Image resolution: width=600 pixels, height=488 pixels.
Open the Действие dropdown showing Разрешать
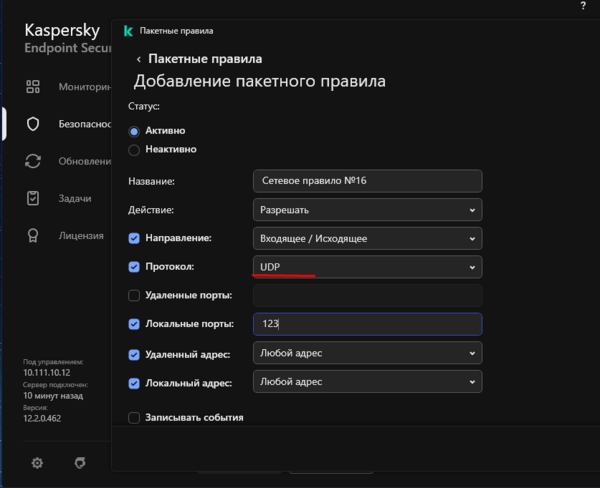point(367,210)
